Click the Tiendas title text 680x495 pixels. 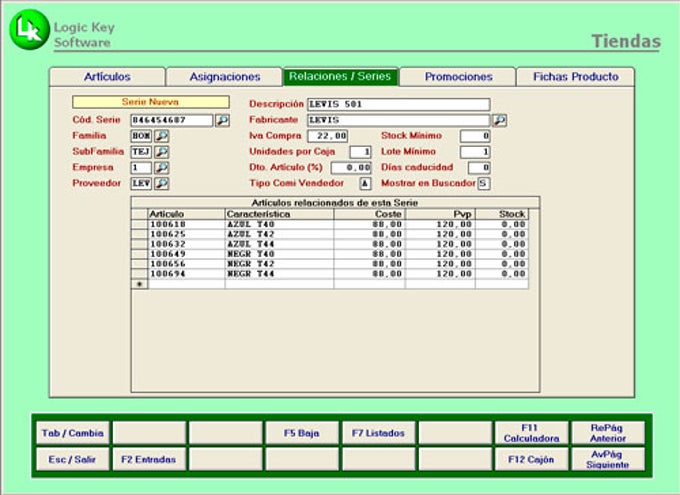(626, 41)
